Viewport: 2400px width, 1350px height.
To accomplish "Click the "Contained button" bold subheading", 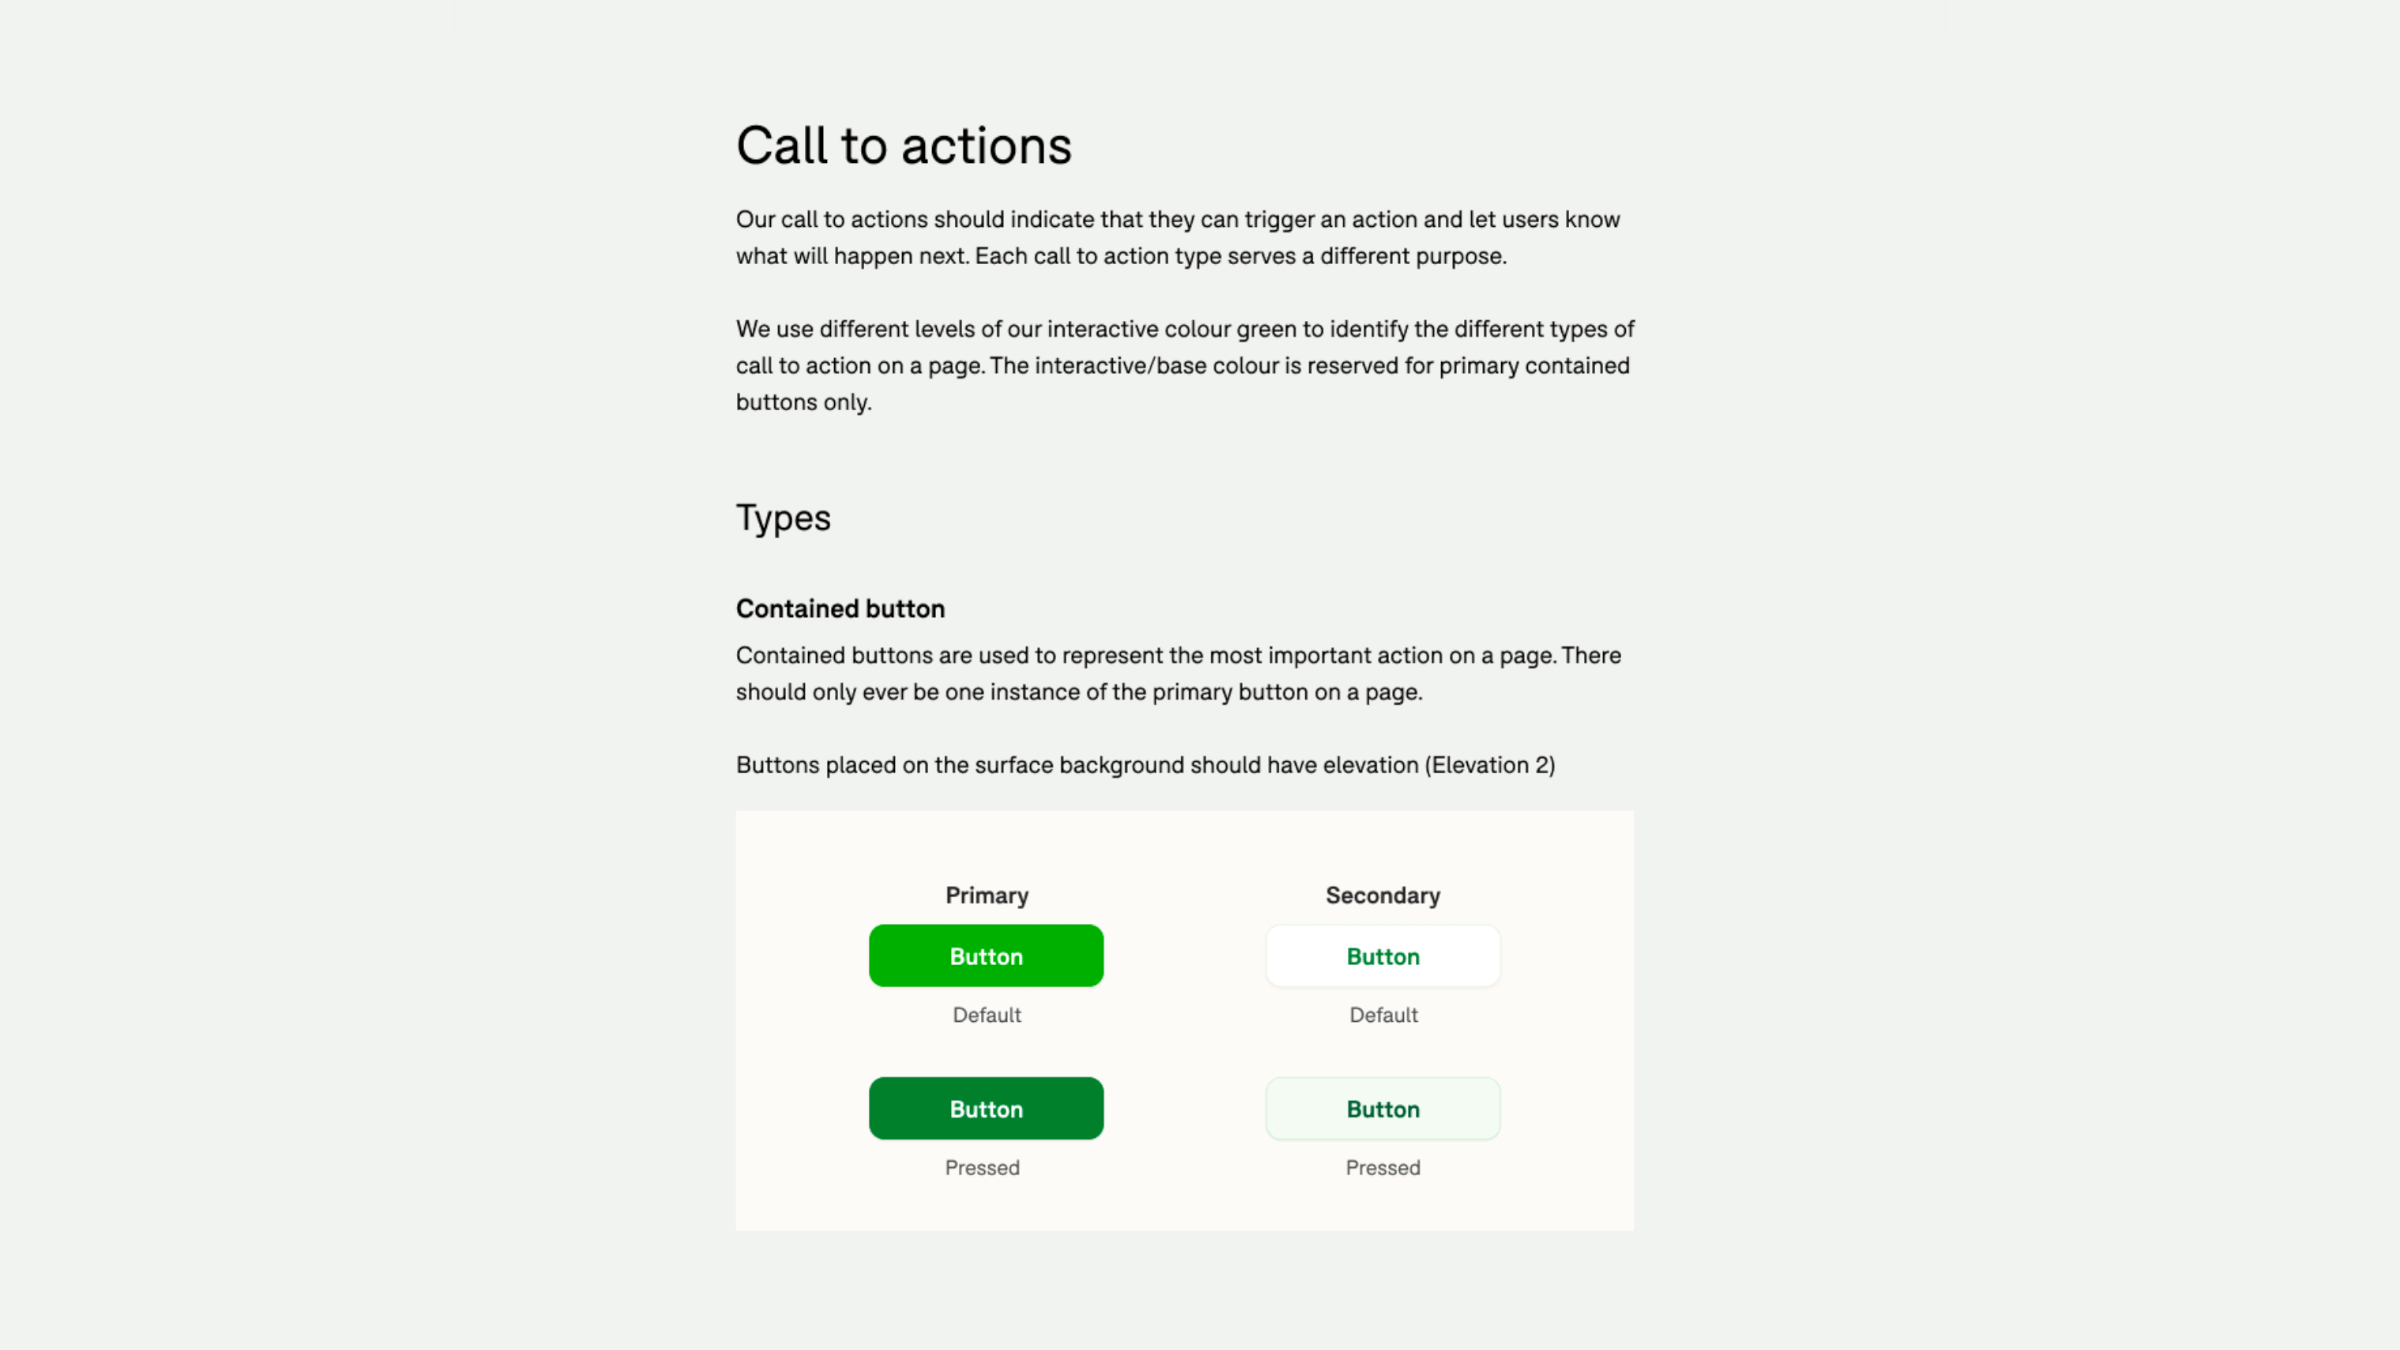I will coord(840,609).
